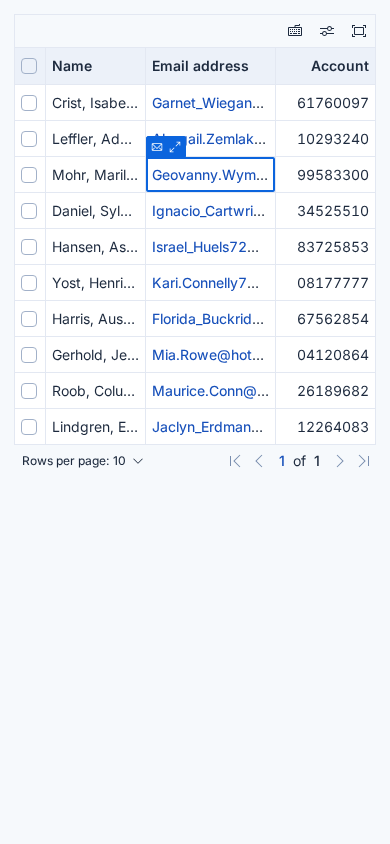Go to first page arrow
Viewport: 390px width, 844px height.
235,461
